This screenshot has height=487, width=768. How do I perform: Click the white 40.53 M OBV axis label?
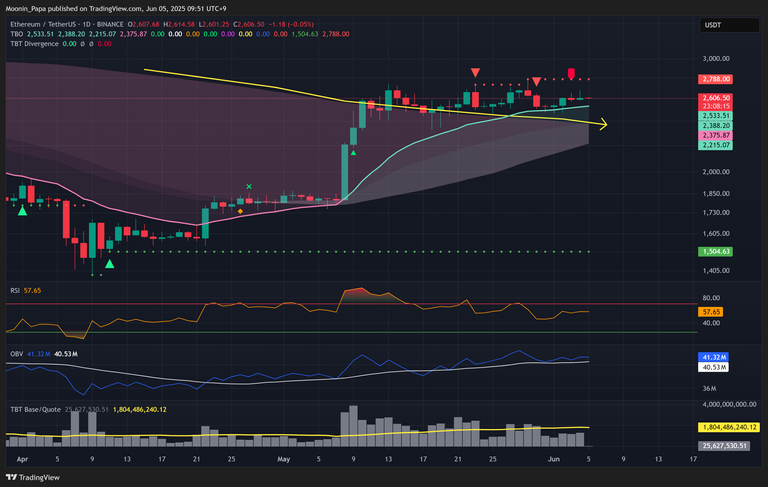[x=713, y=367]
